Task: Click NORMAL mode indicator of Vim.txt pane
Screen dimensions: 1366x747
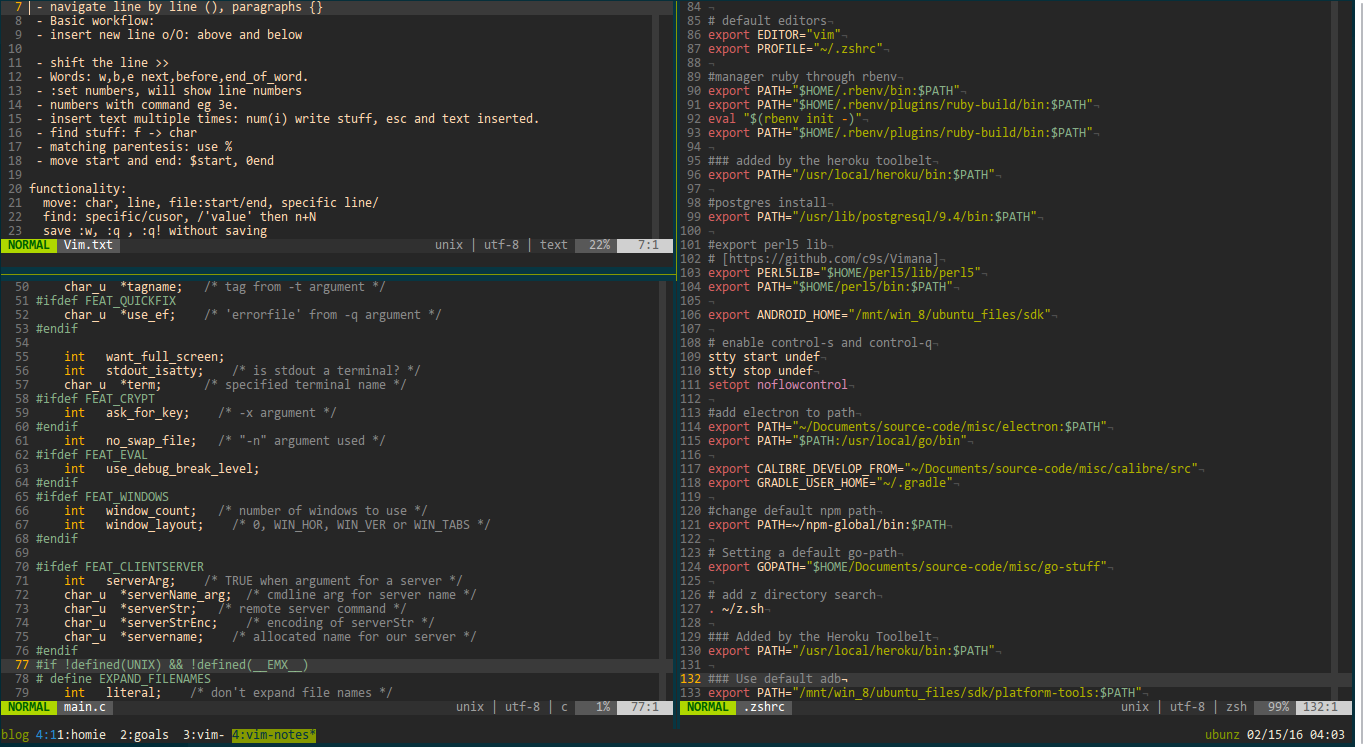Action: point(28,245)
